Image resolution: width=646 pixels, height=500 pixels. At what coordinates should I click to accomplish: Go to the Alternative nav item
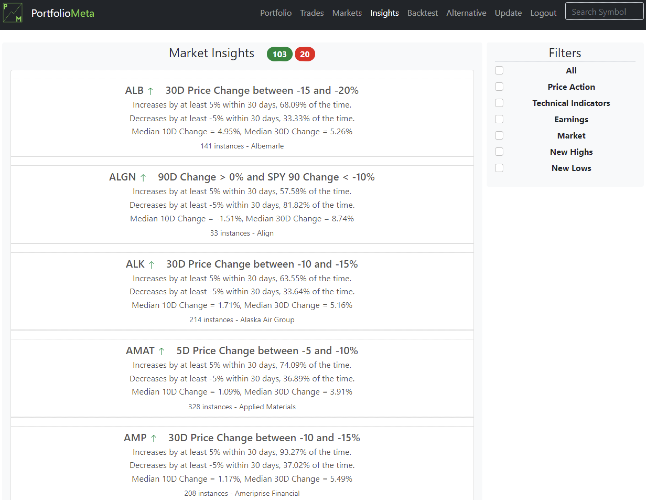tap(466, 13)
